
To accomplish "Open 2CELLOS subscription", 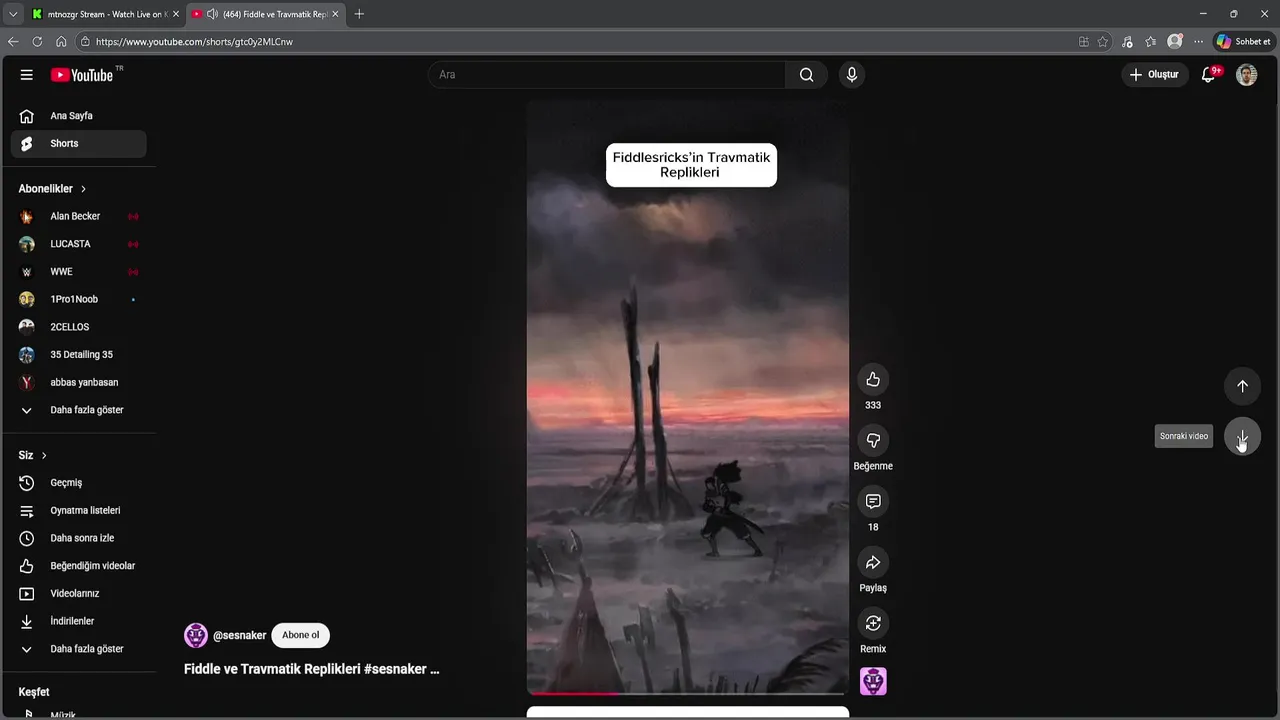I will coord(79,327).
